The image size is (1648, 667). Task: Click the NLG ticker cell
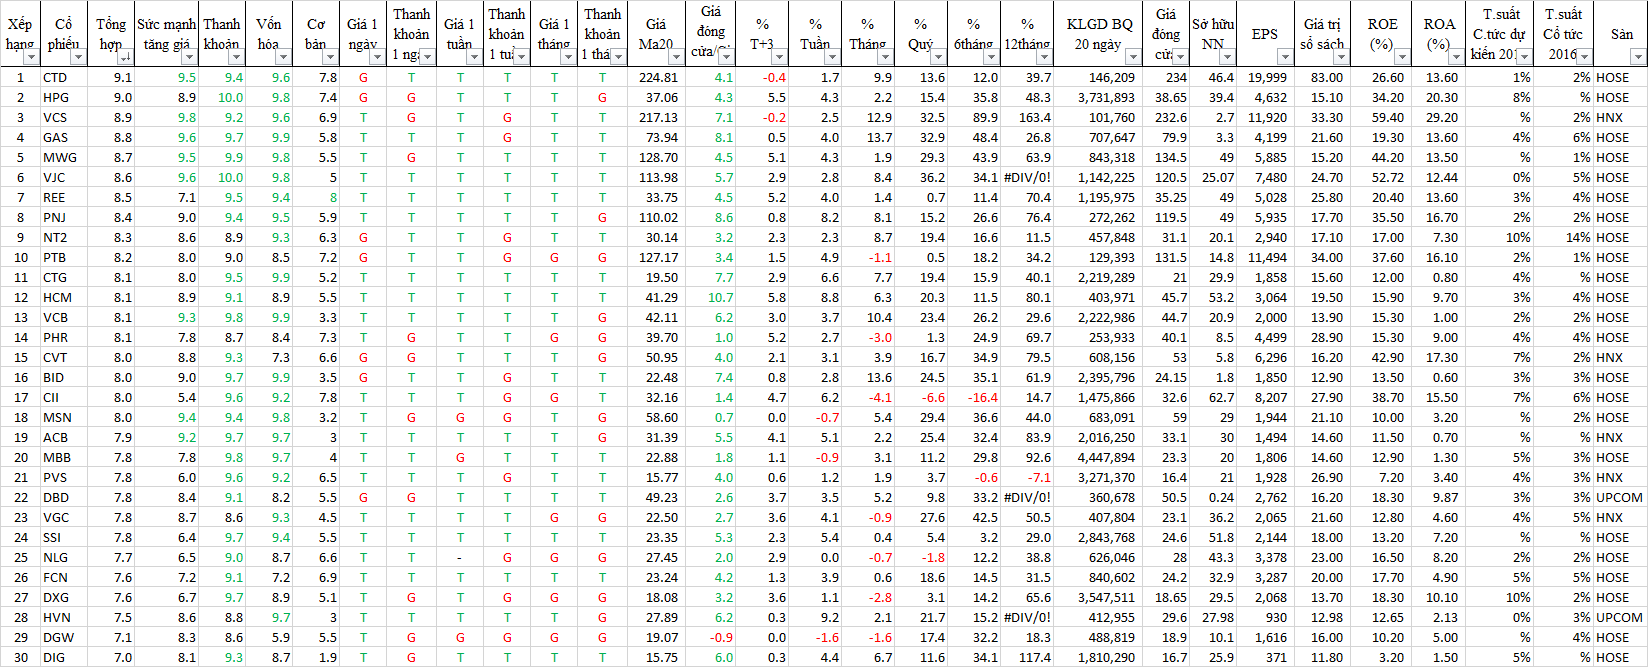(65, 557)
